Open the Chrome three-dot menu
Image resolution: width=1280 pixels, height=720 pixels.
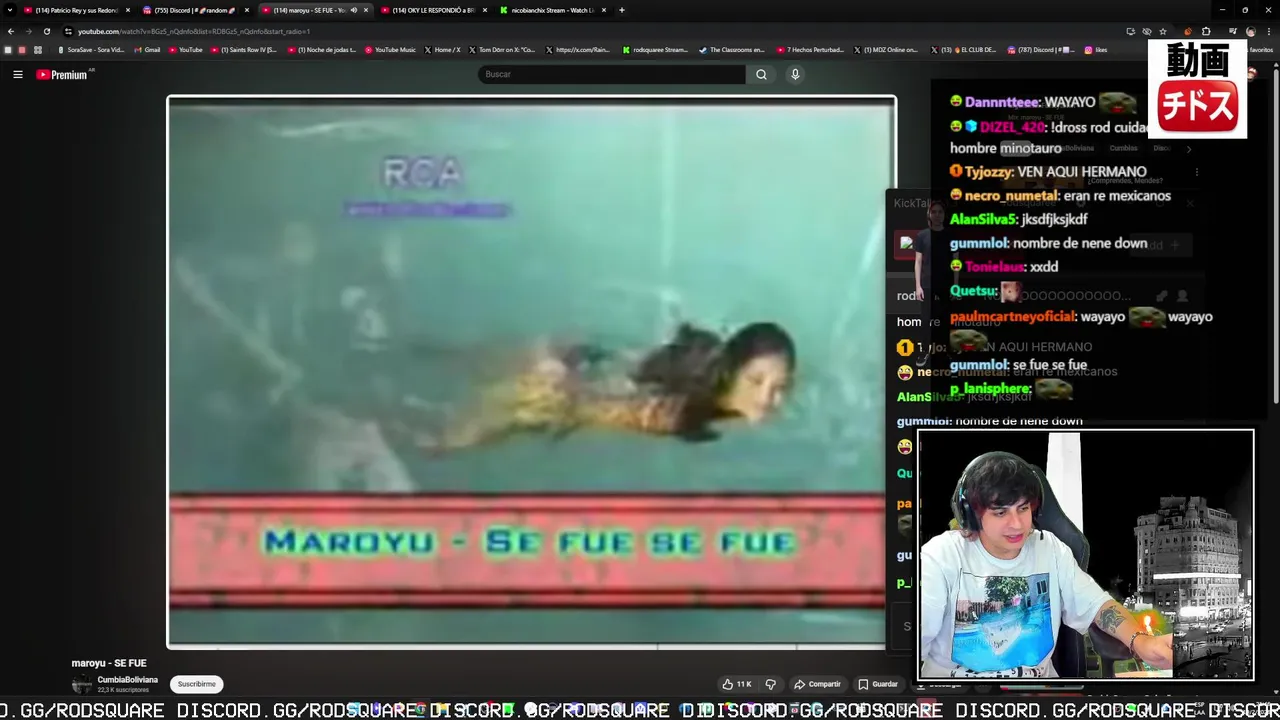1269,31
